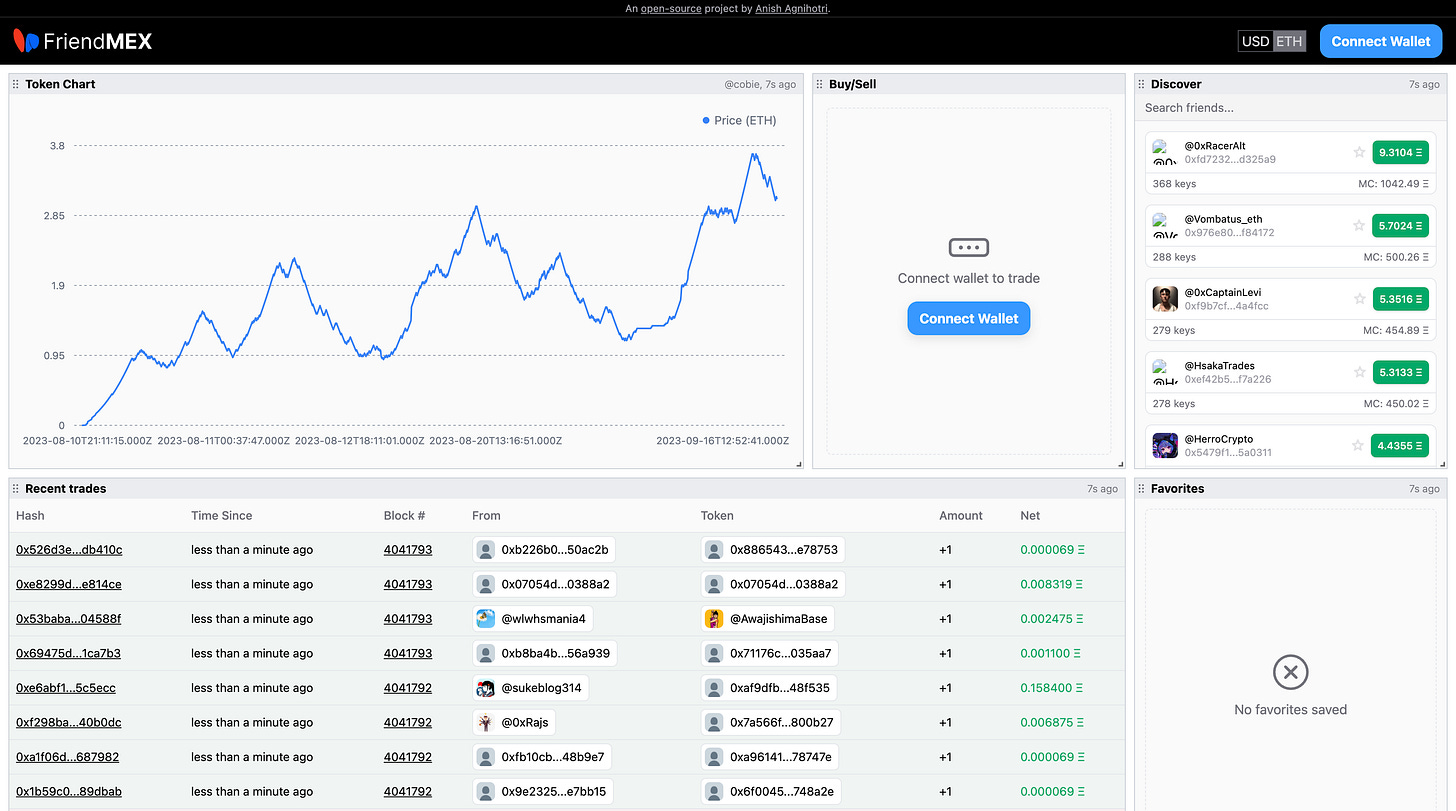
Task: Select token 0x71176c...035aa7
Action: pos(771,653)
